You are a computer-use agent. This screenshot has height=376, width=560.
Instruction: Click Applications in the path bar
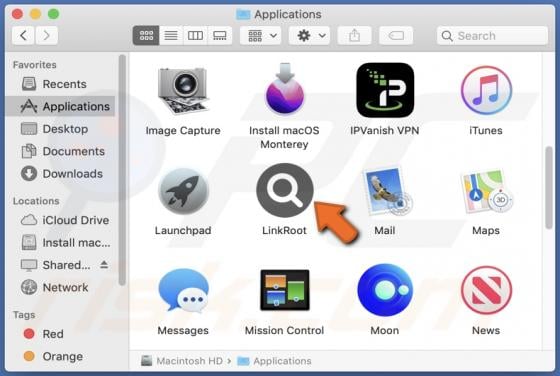coord(274,361)
